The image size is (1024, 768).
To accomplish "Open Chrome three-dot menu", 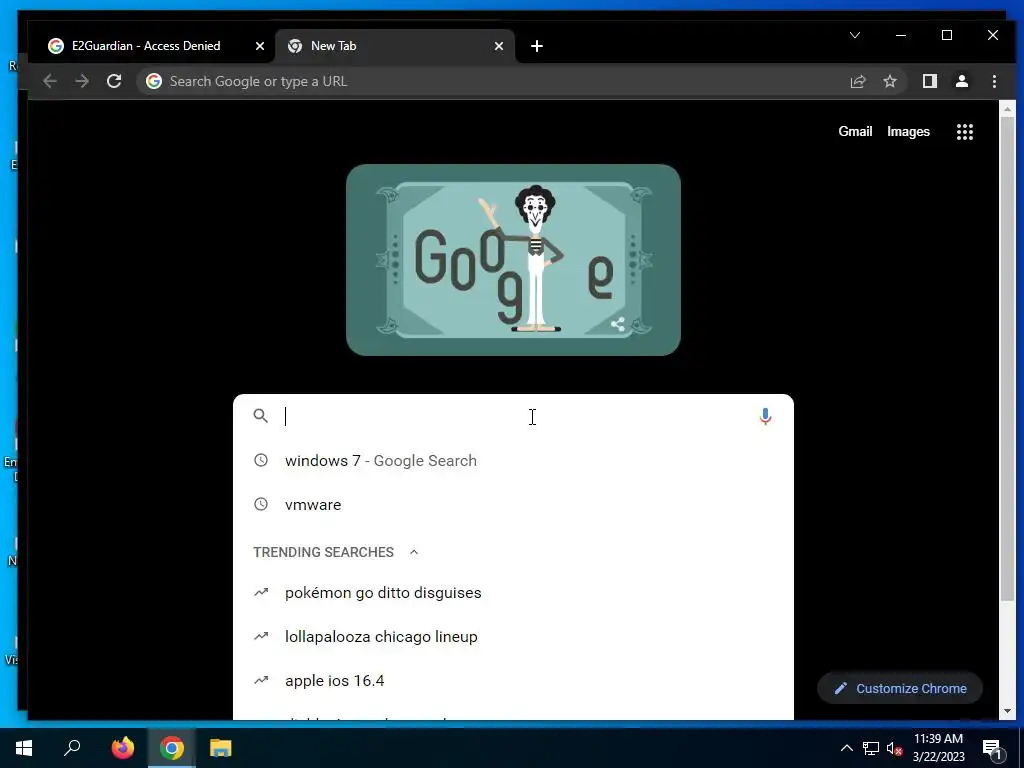I will coord(994,81).
